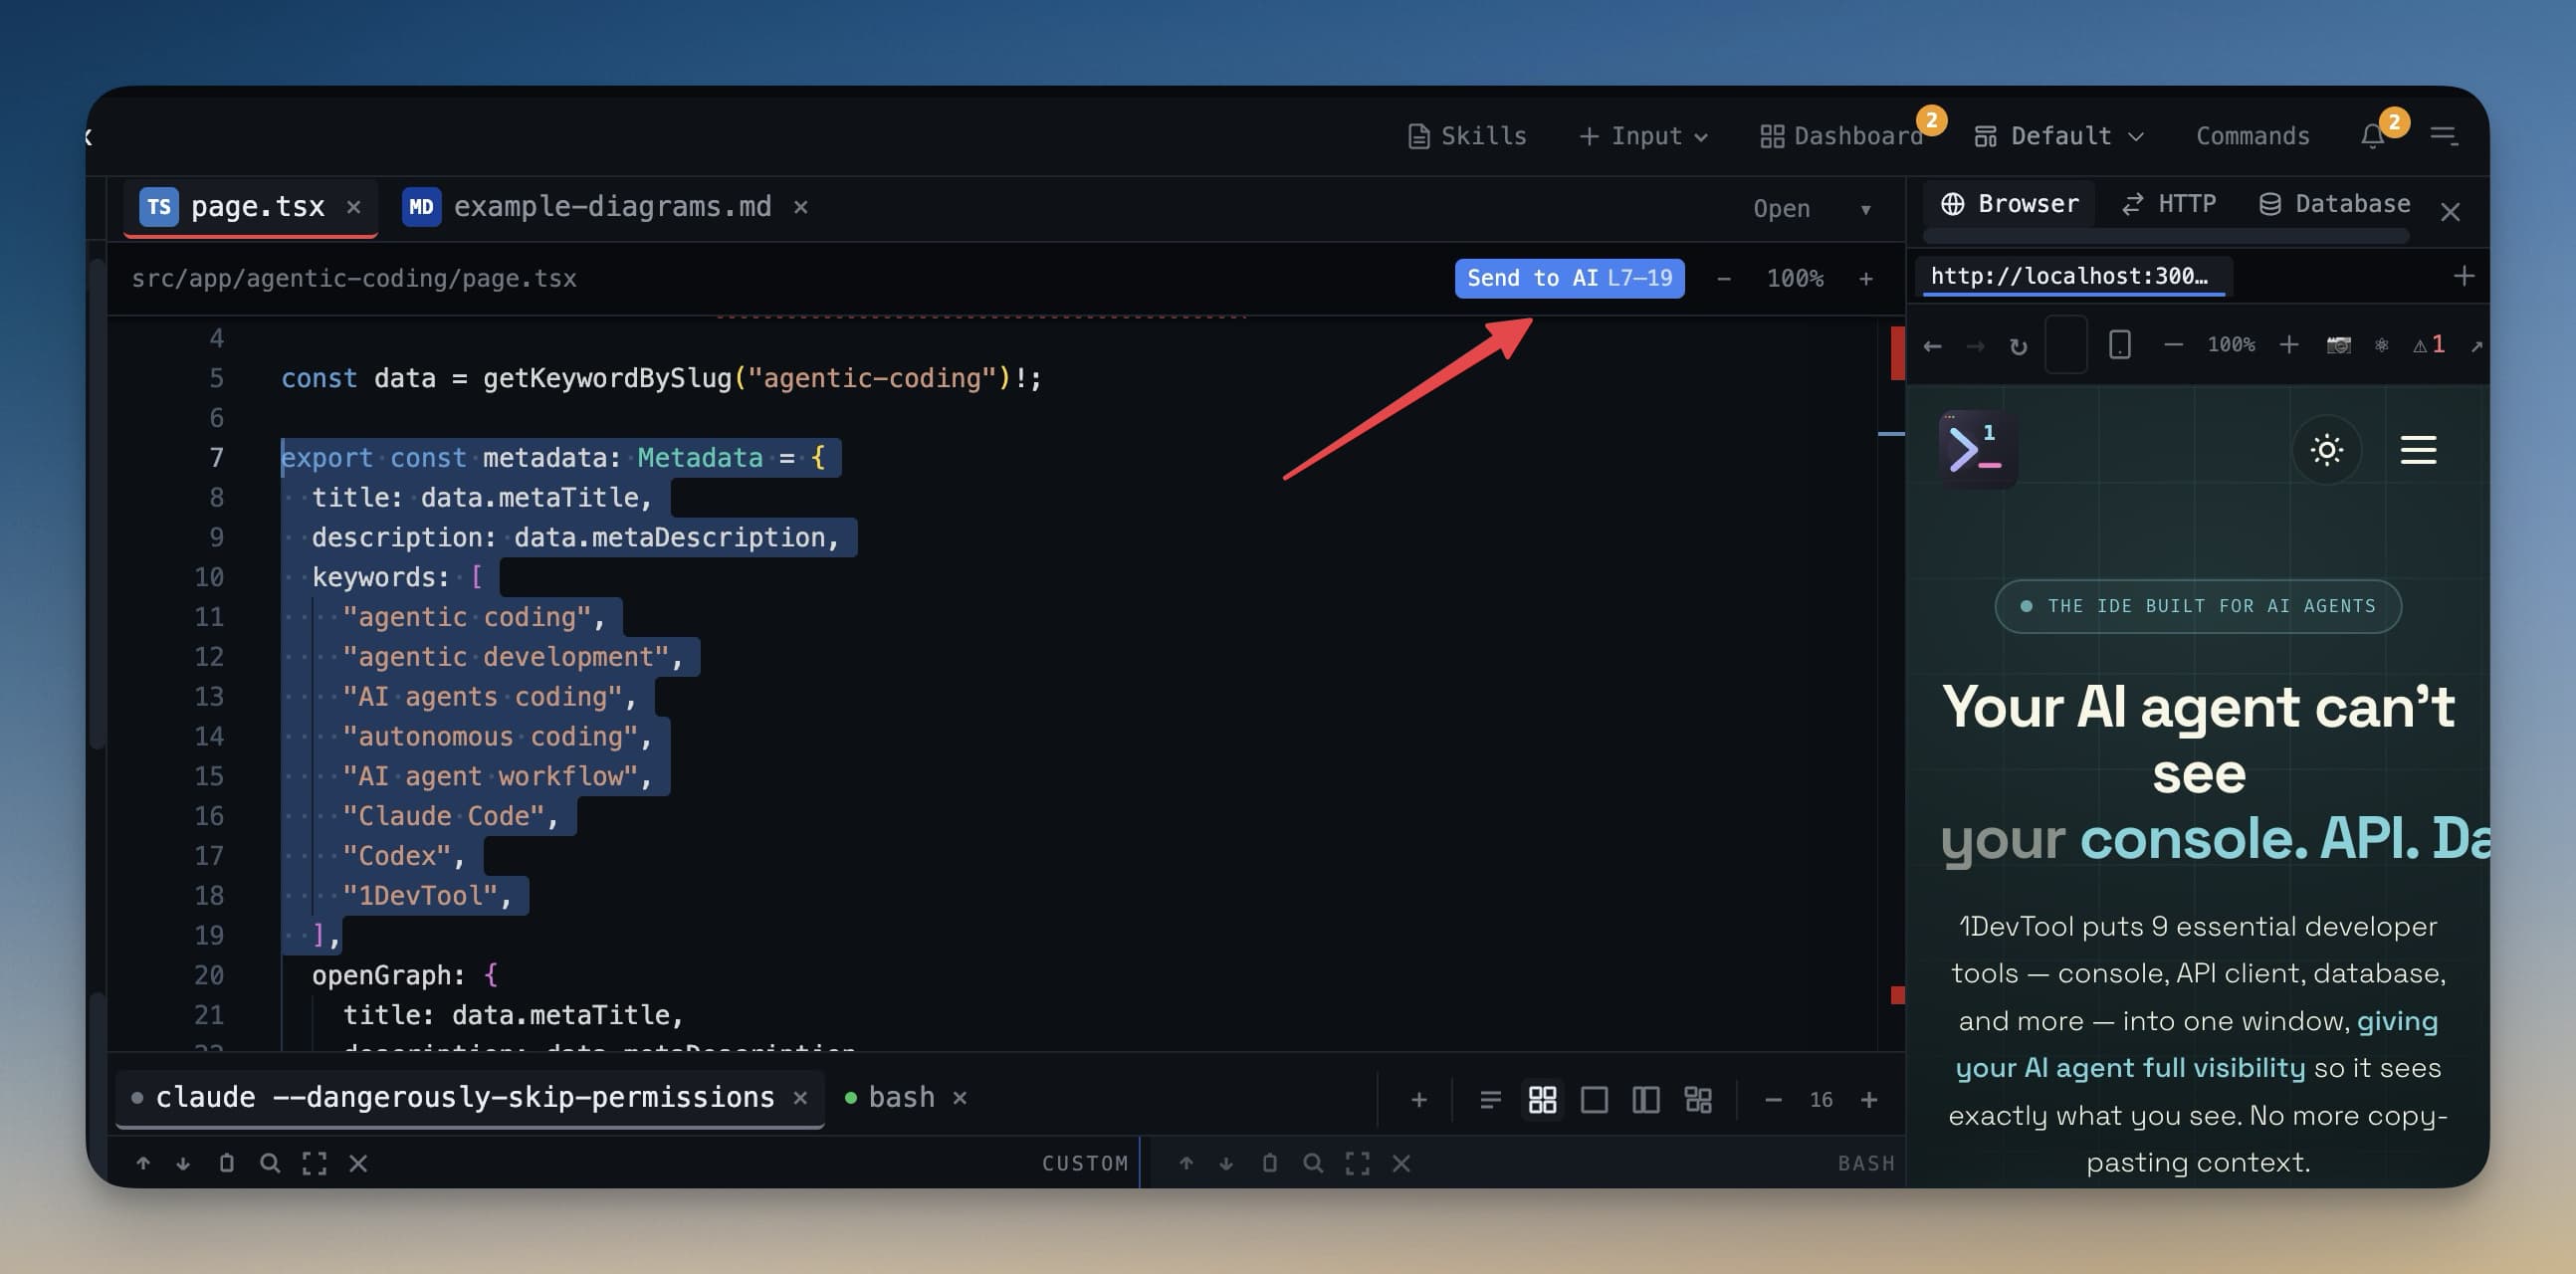Toggle grid layout for terminal panes
The width and height of the screenshot is (2576, 1274).
tap(1543, 1099)
